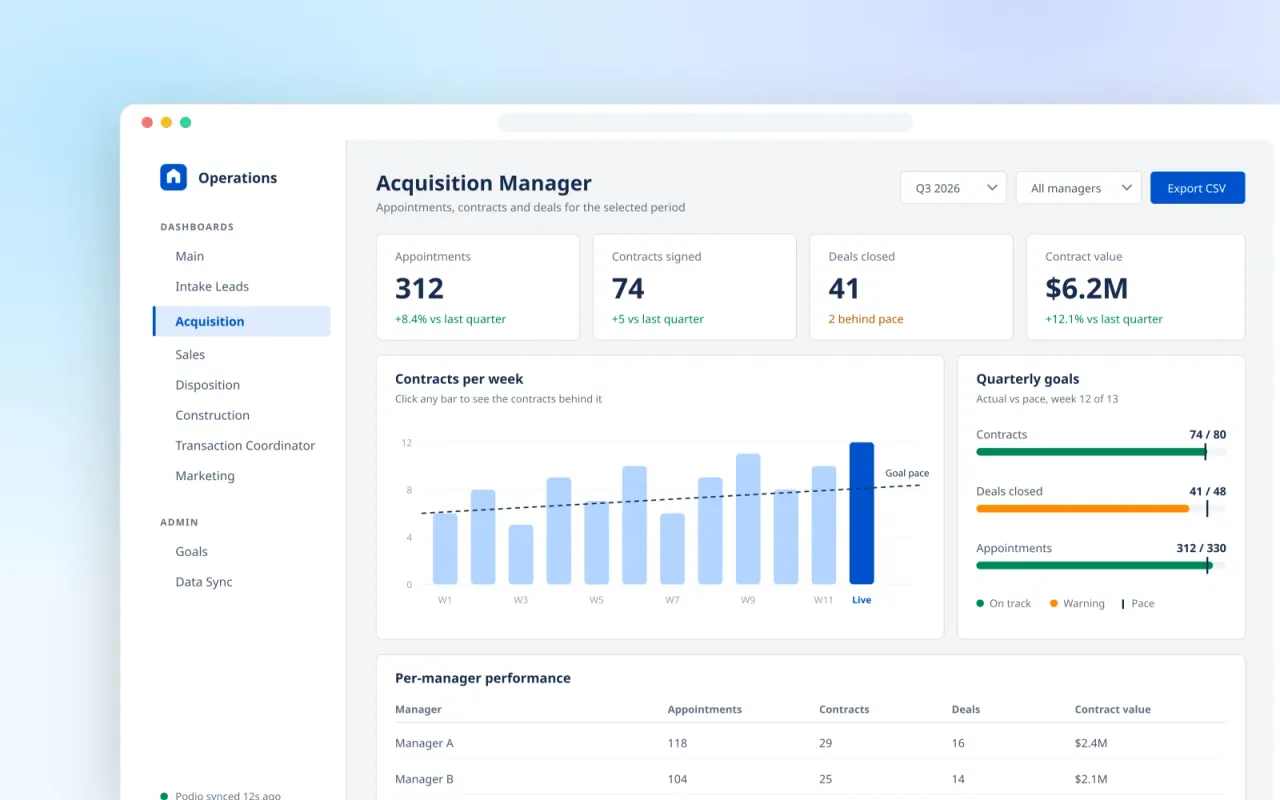The width and height of the screenshot is (1280, 800).
Task: Click the On track green legend dot
Action: coord(980,603)
